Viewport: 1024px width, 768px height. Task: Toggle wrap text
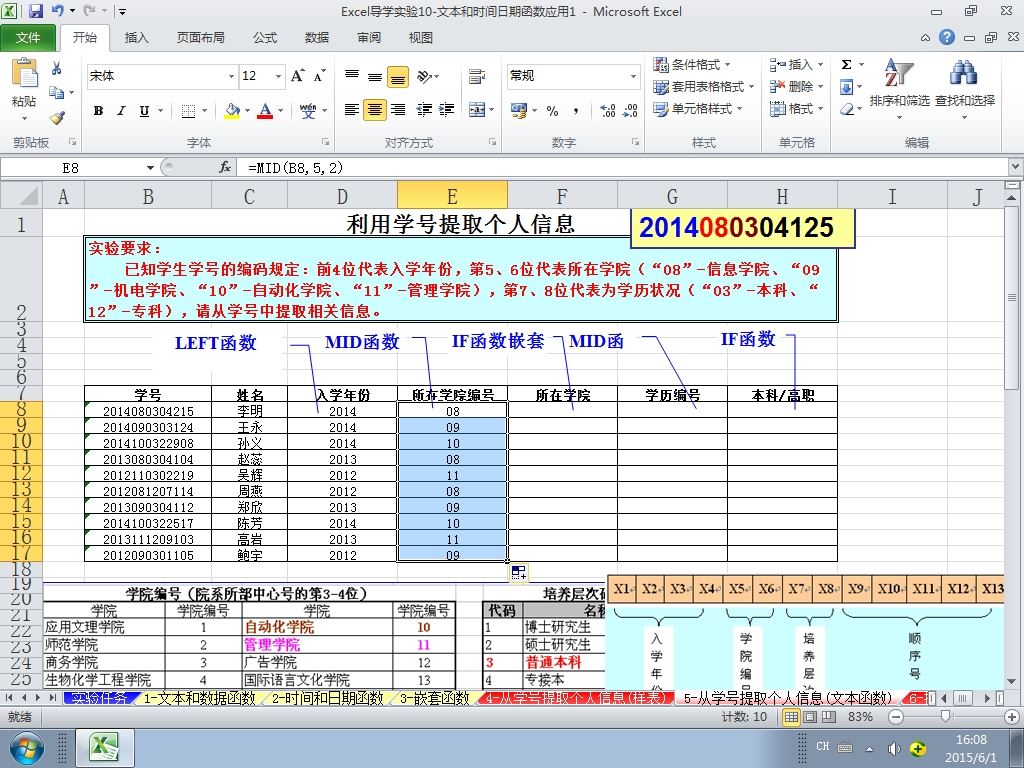pyautogui.click(x=477, y=76)
